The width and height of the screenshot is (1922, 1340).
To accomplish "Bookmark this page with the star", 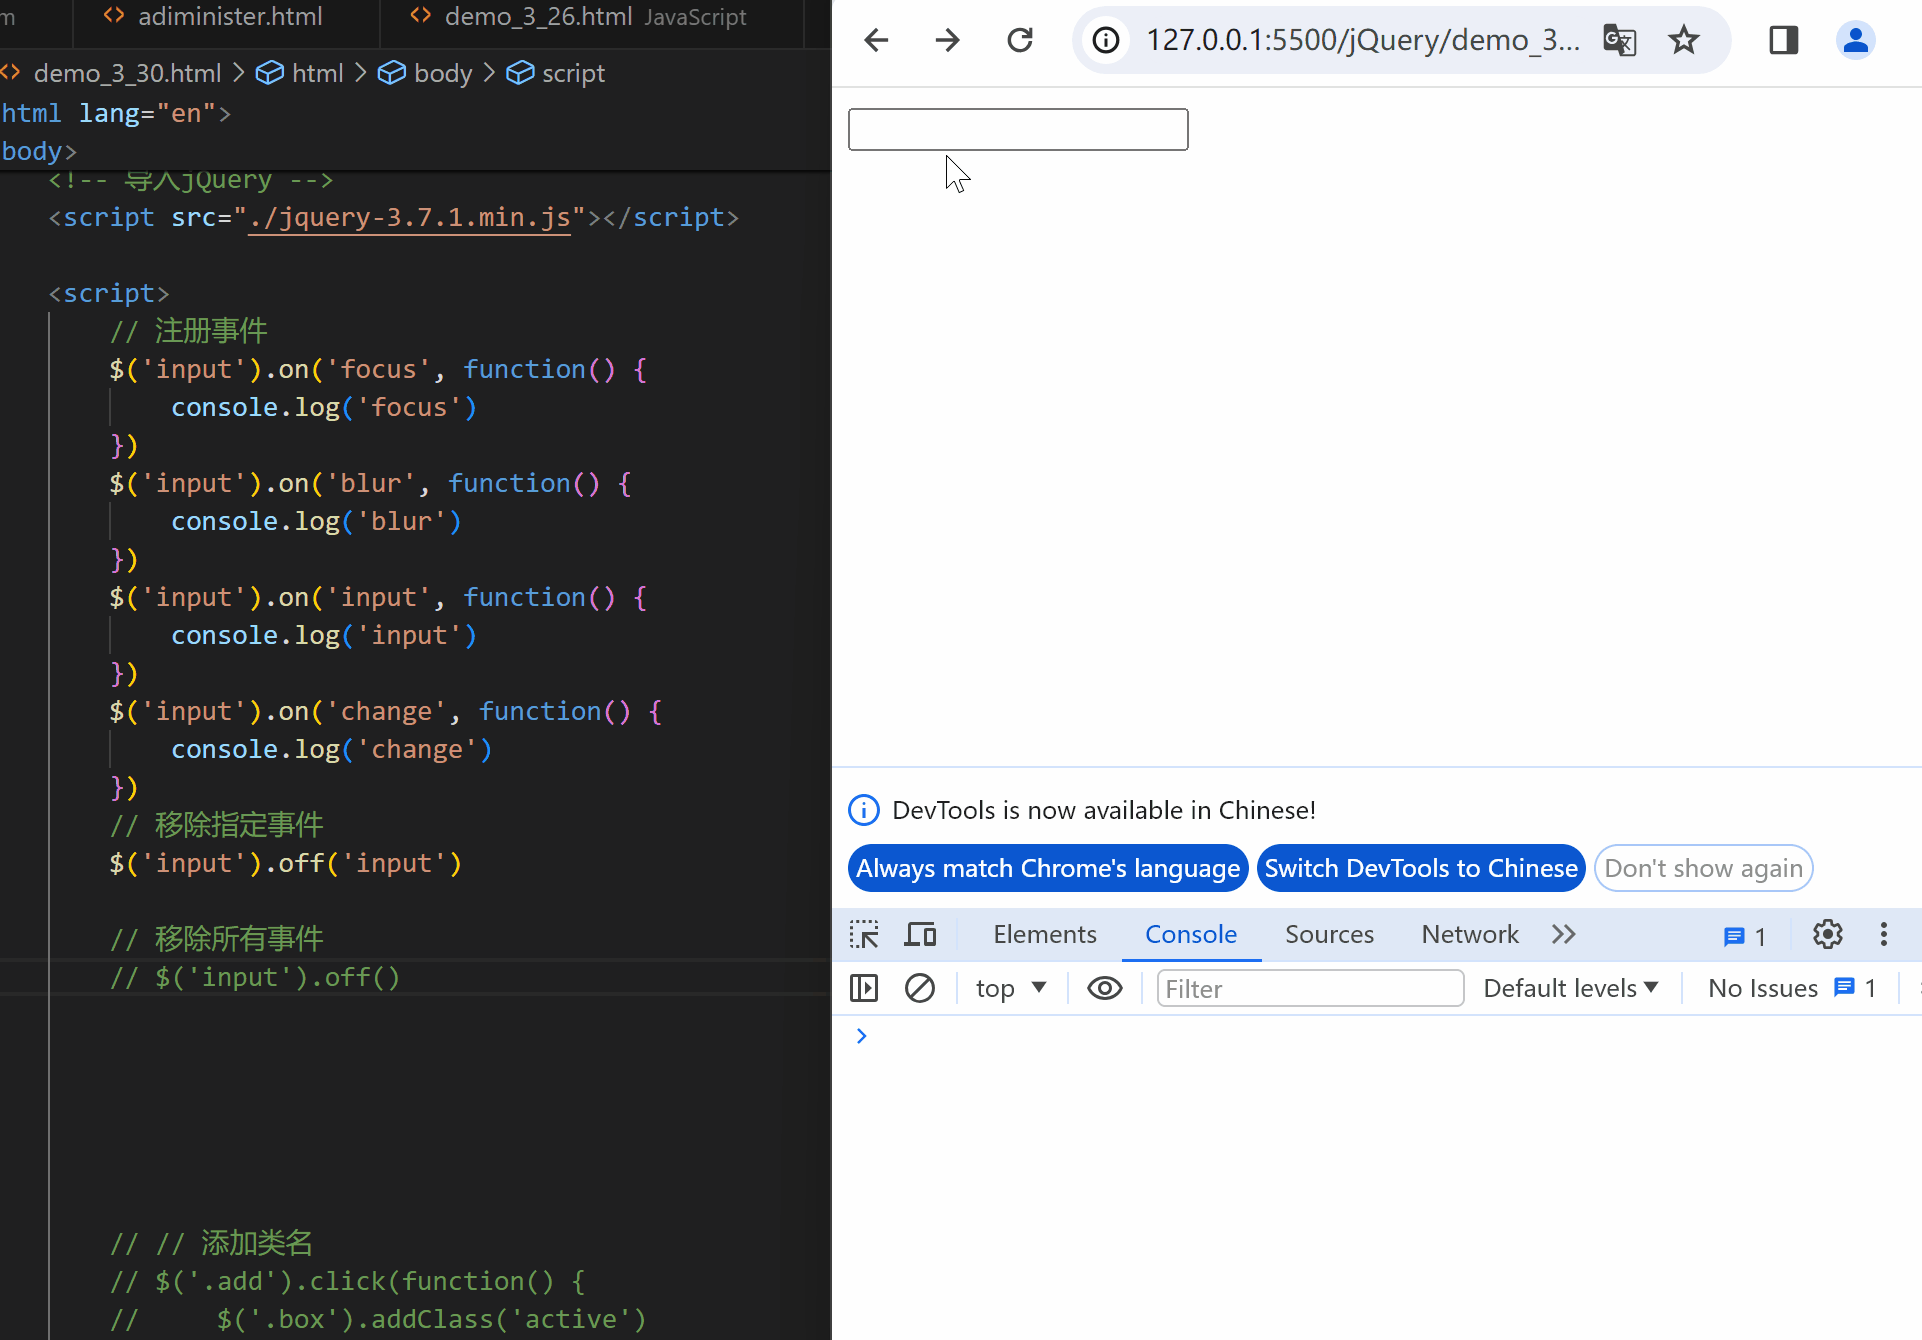I will [1684, 40].
